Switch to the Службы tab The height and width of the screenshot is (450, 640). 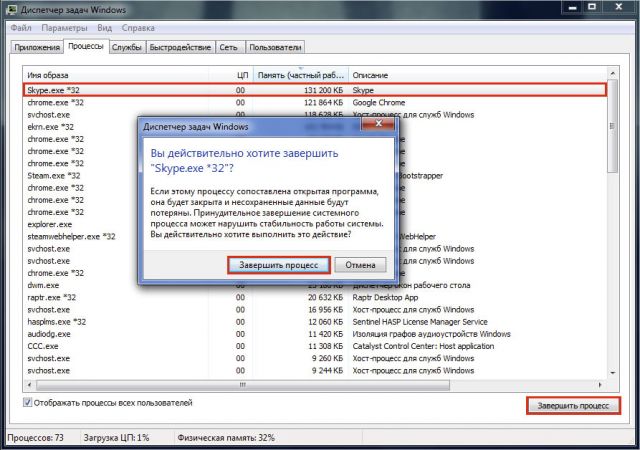127,47
